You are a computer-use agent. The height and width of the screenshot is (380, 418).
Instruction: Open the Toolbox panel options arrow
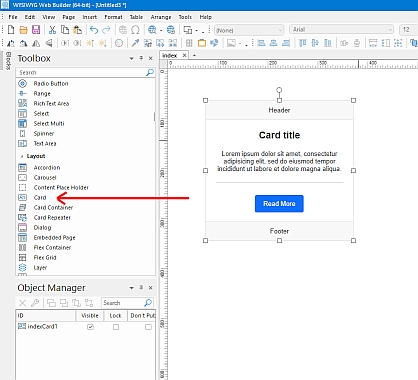pos(132,58)
